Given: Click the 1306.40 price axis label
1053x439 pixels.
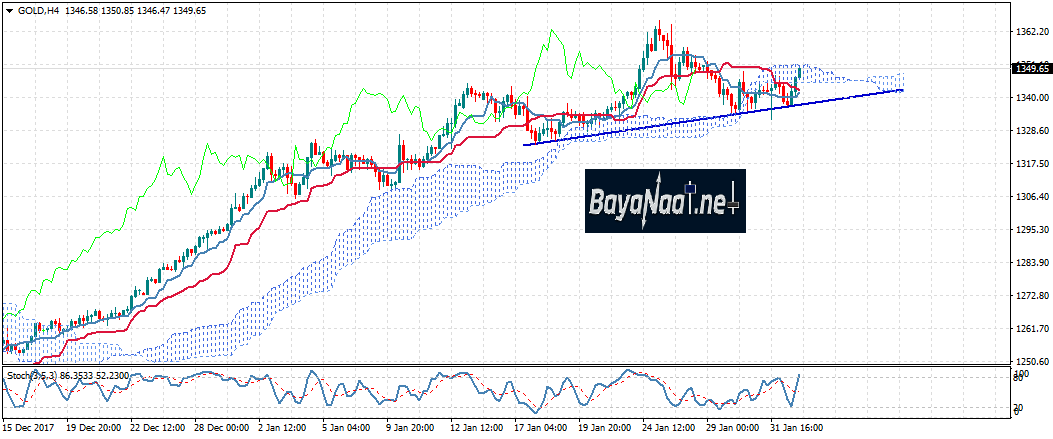Looking at the screenshot, I should pyautogui.click(x=1031, y=197).
